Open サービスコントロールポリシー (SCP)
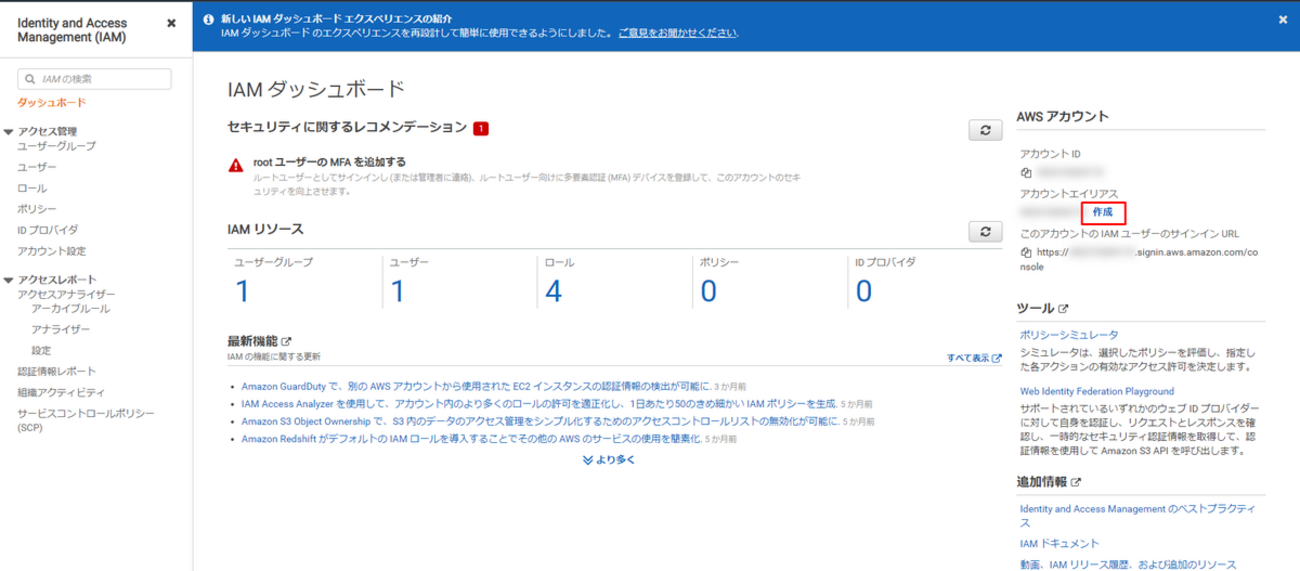1300x571 pixels. pyautogui.click(x=86, y=419)
